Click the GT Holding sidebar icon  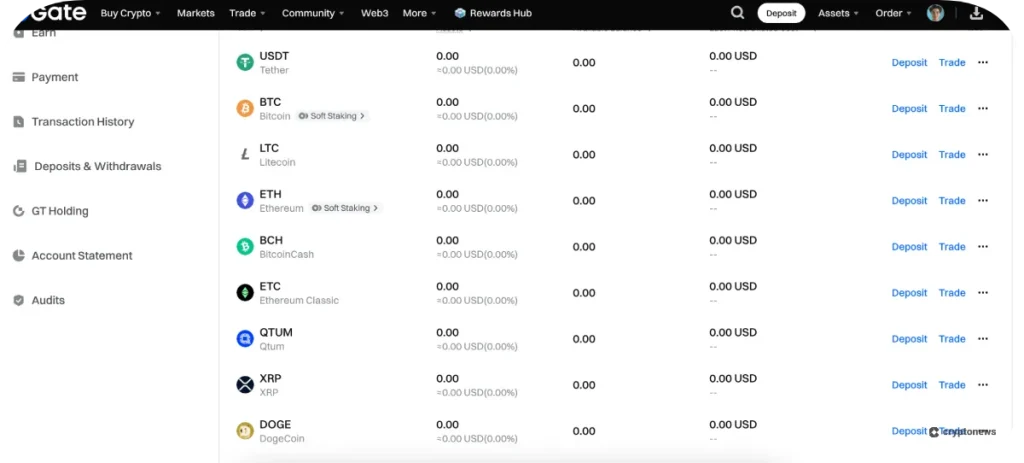[19, 211]
